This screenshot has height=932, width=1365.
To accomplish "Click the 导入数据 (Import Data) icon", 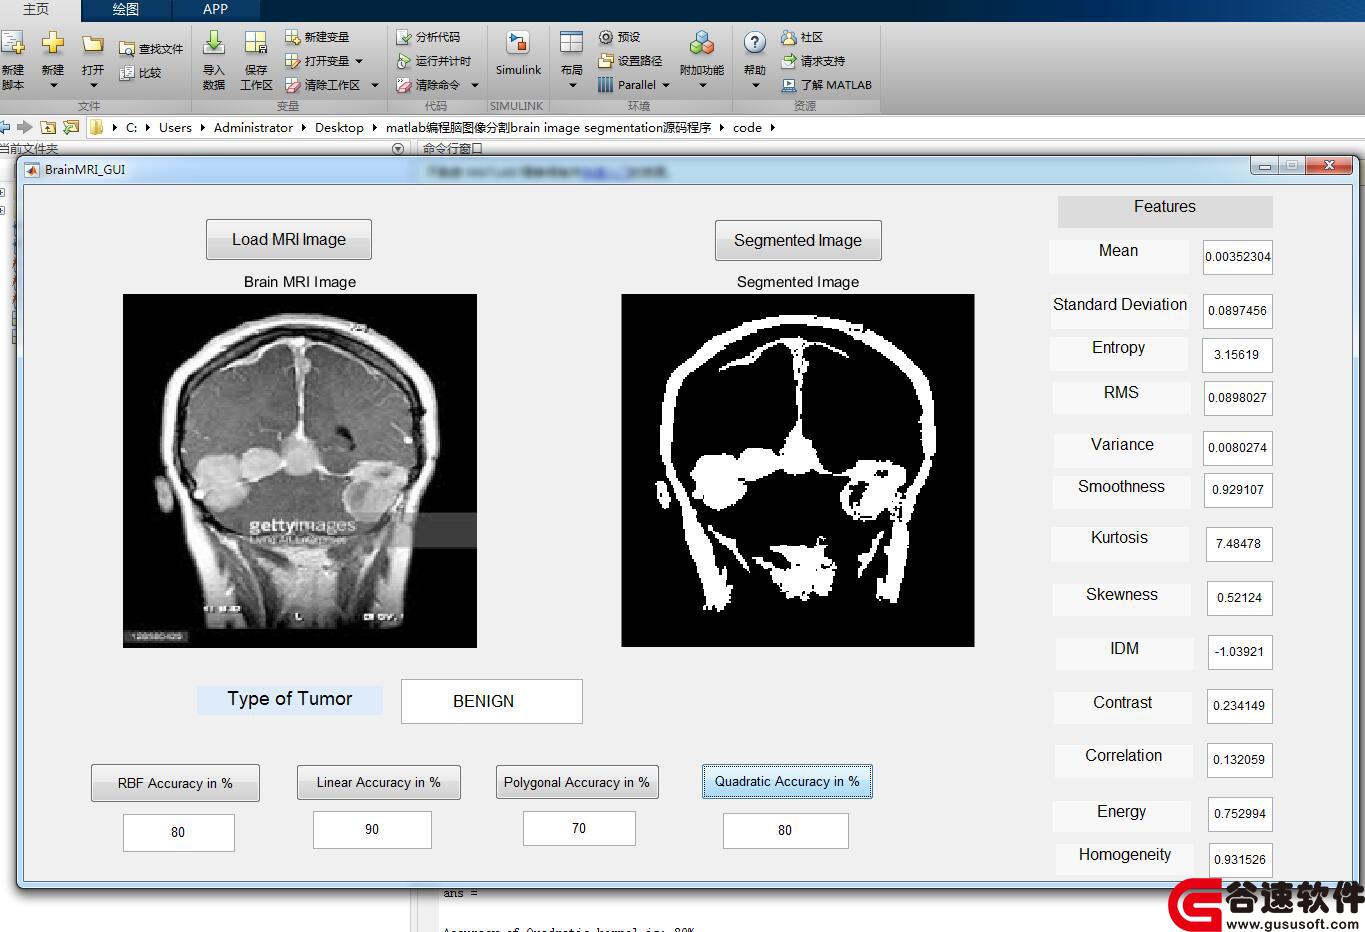I will (x=214, y=42).
